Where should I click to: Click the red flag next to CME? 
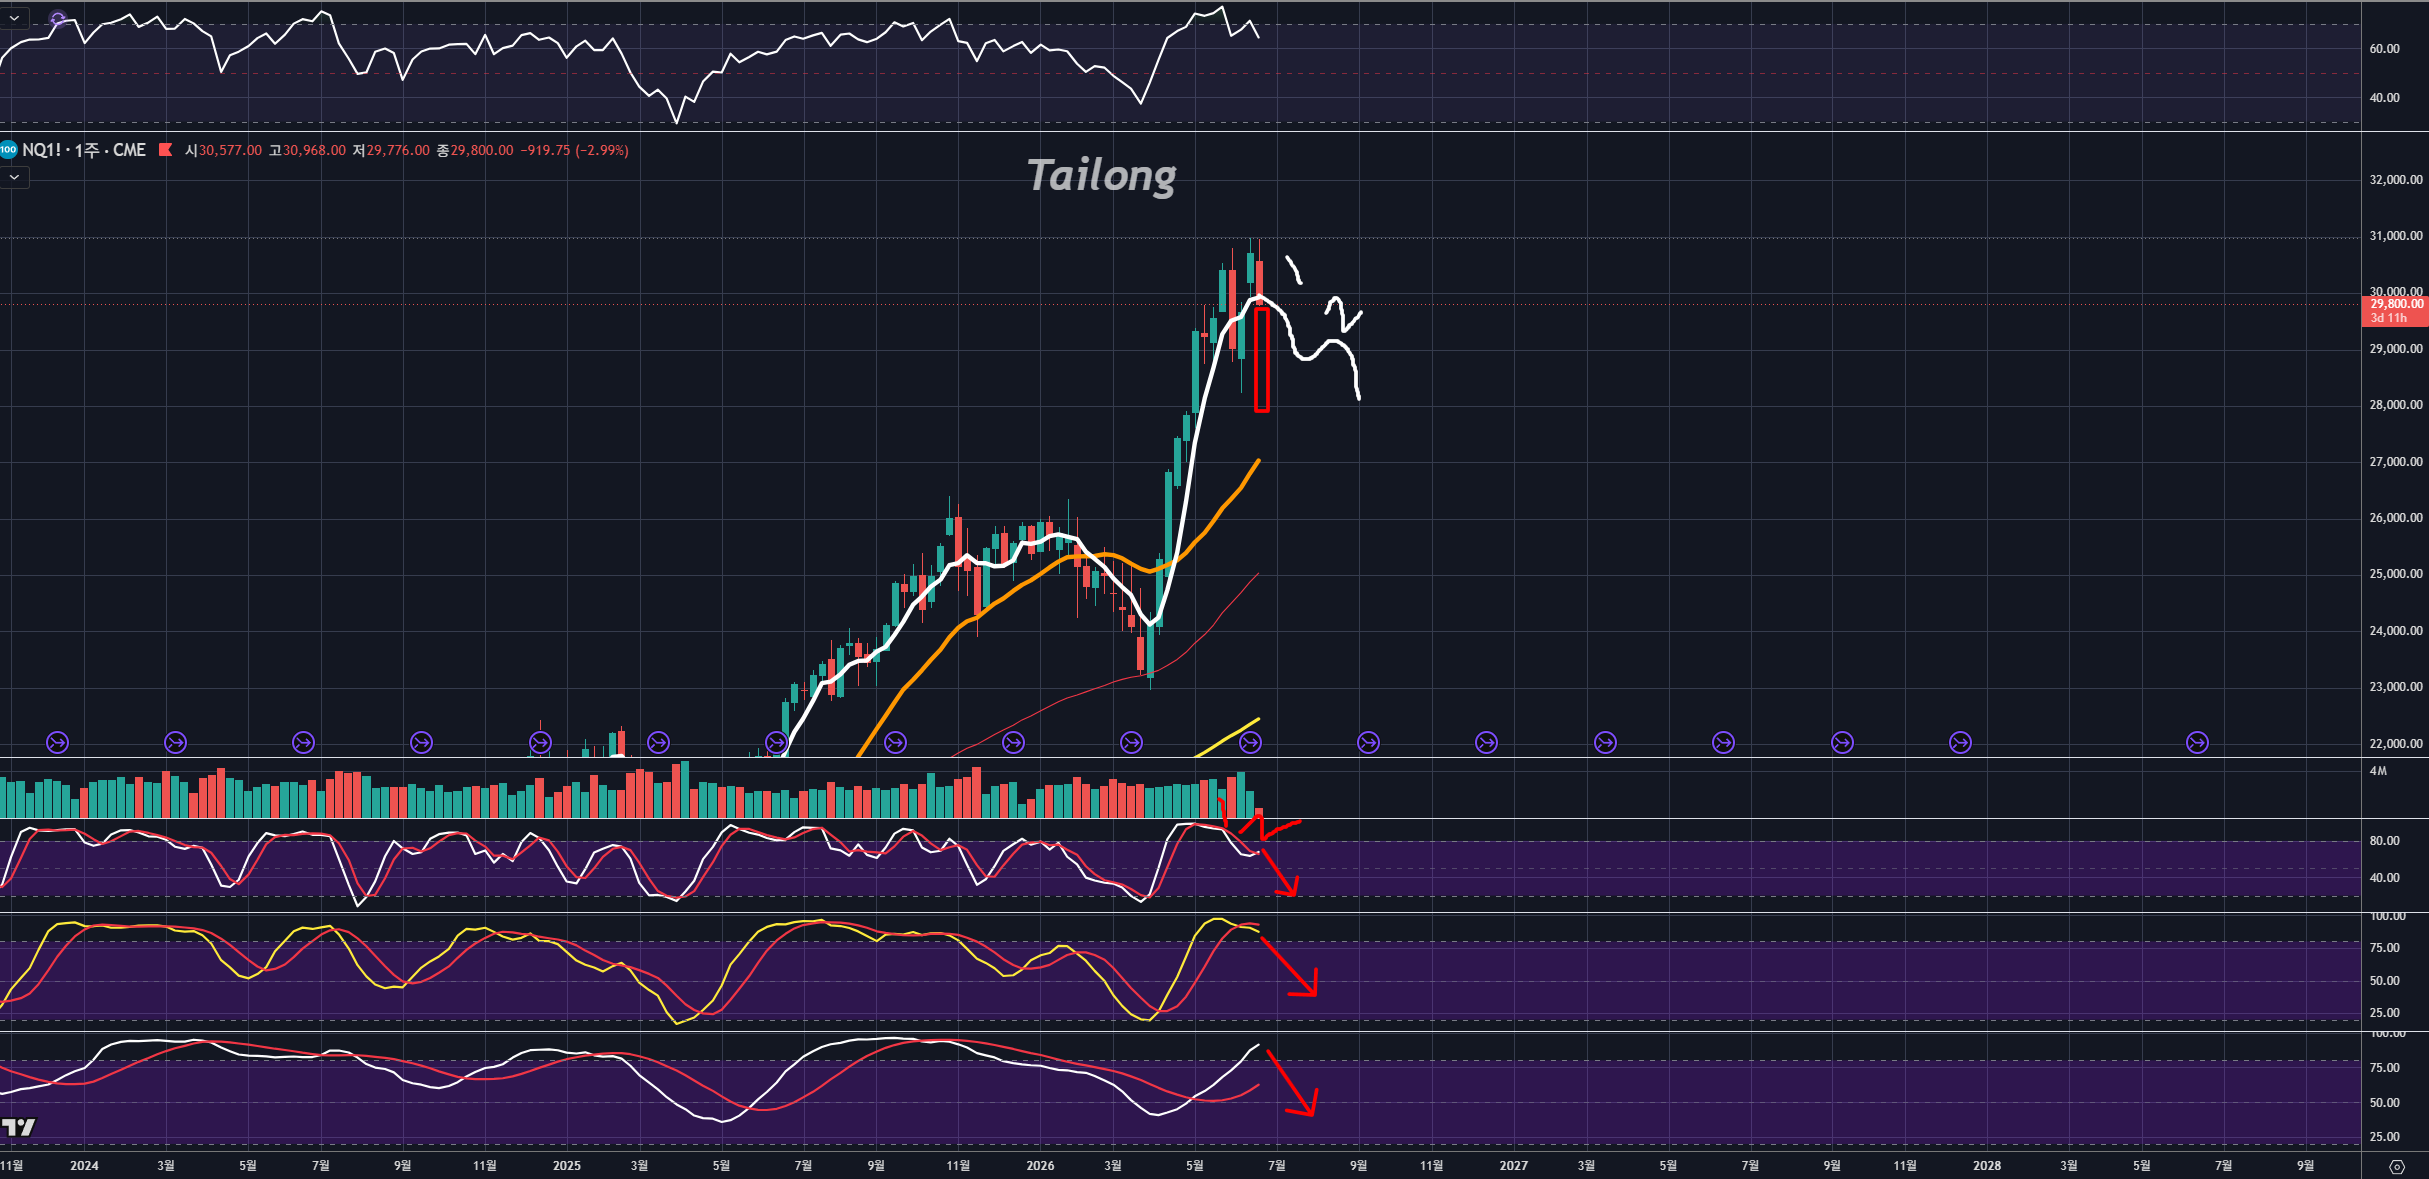(166, 150)
